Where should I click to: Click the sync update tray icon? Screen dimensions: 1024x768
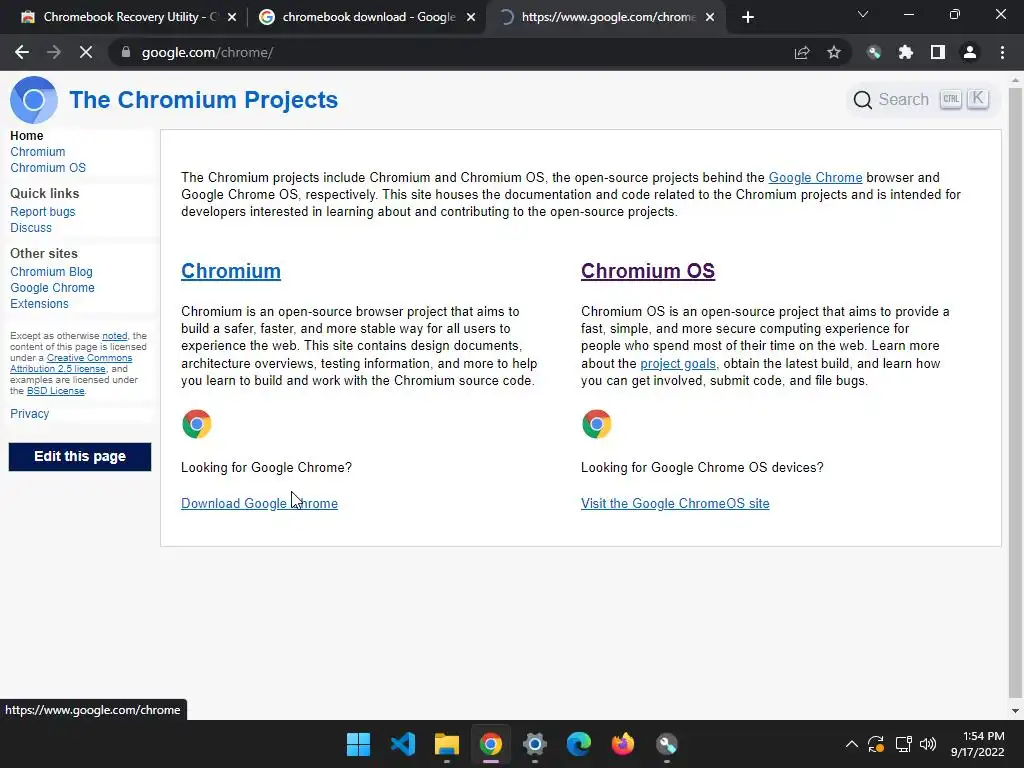876,744
